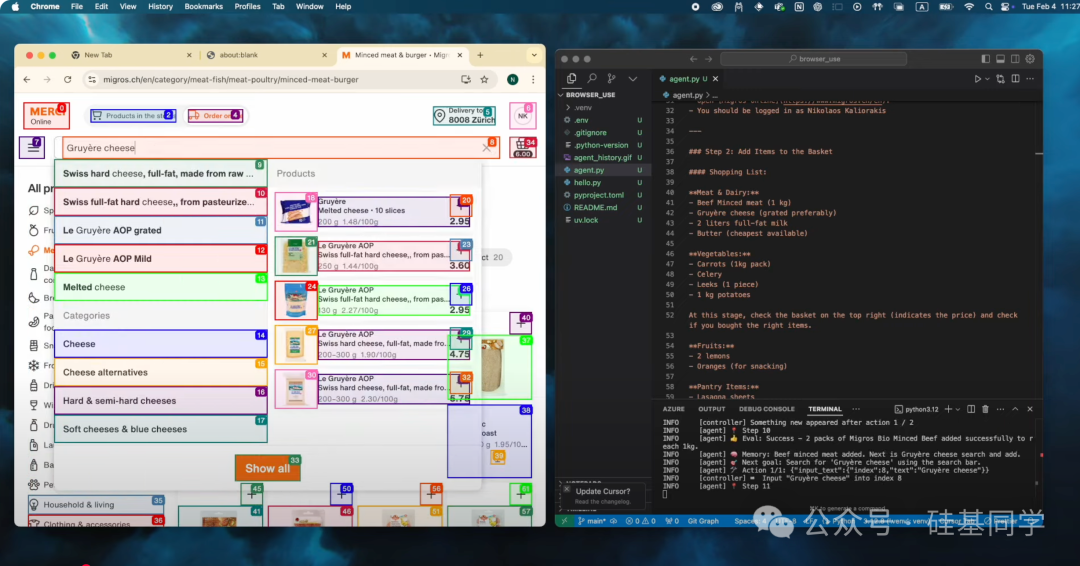Split the terminal pane
The image size is (1080, 566).
pyautogui.click(x=971, y=409)
